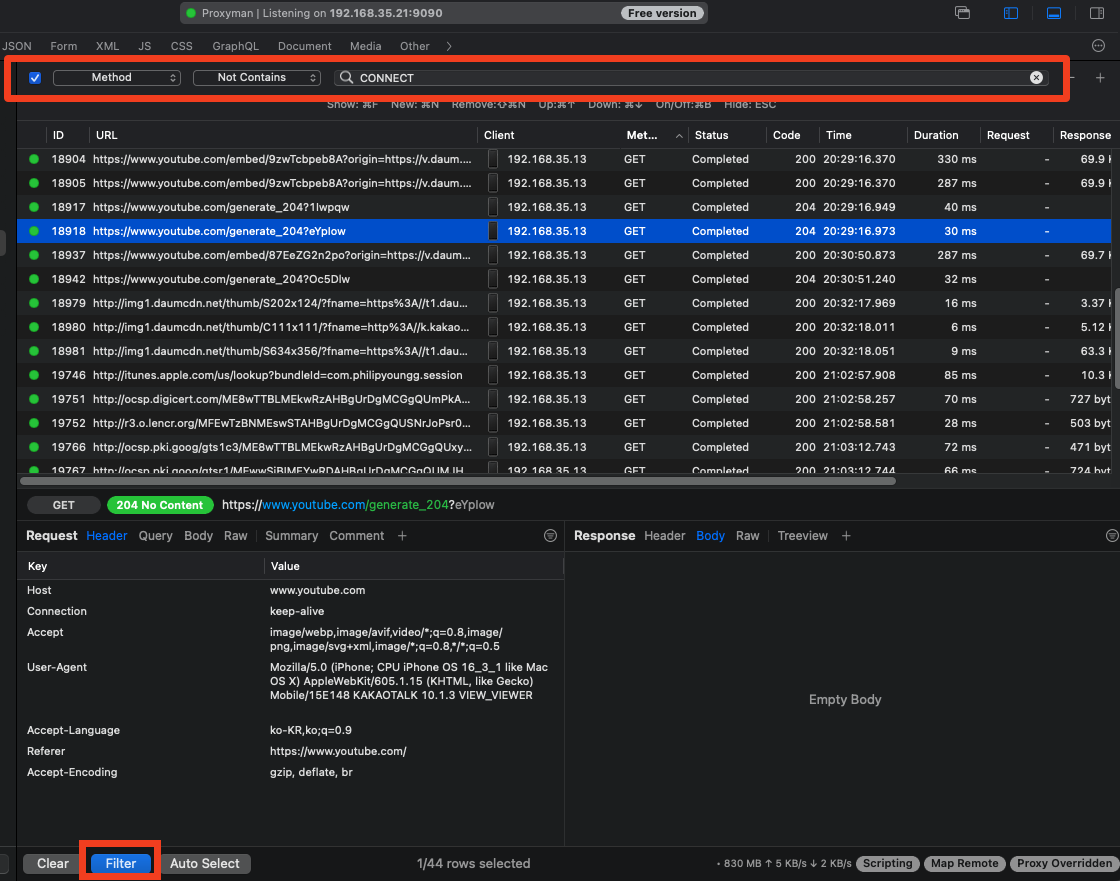Switch to the Request Query tab
Screen dimensions: 1120x881
tap(155, 536)
